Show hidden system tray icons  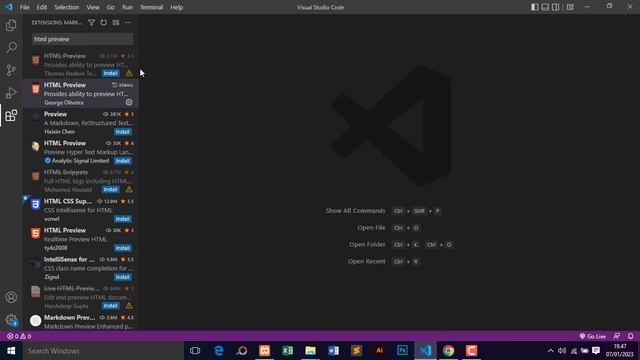pyautogui.click(x=551, y=351)
